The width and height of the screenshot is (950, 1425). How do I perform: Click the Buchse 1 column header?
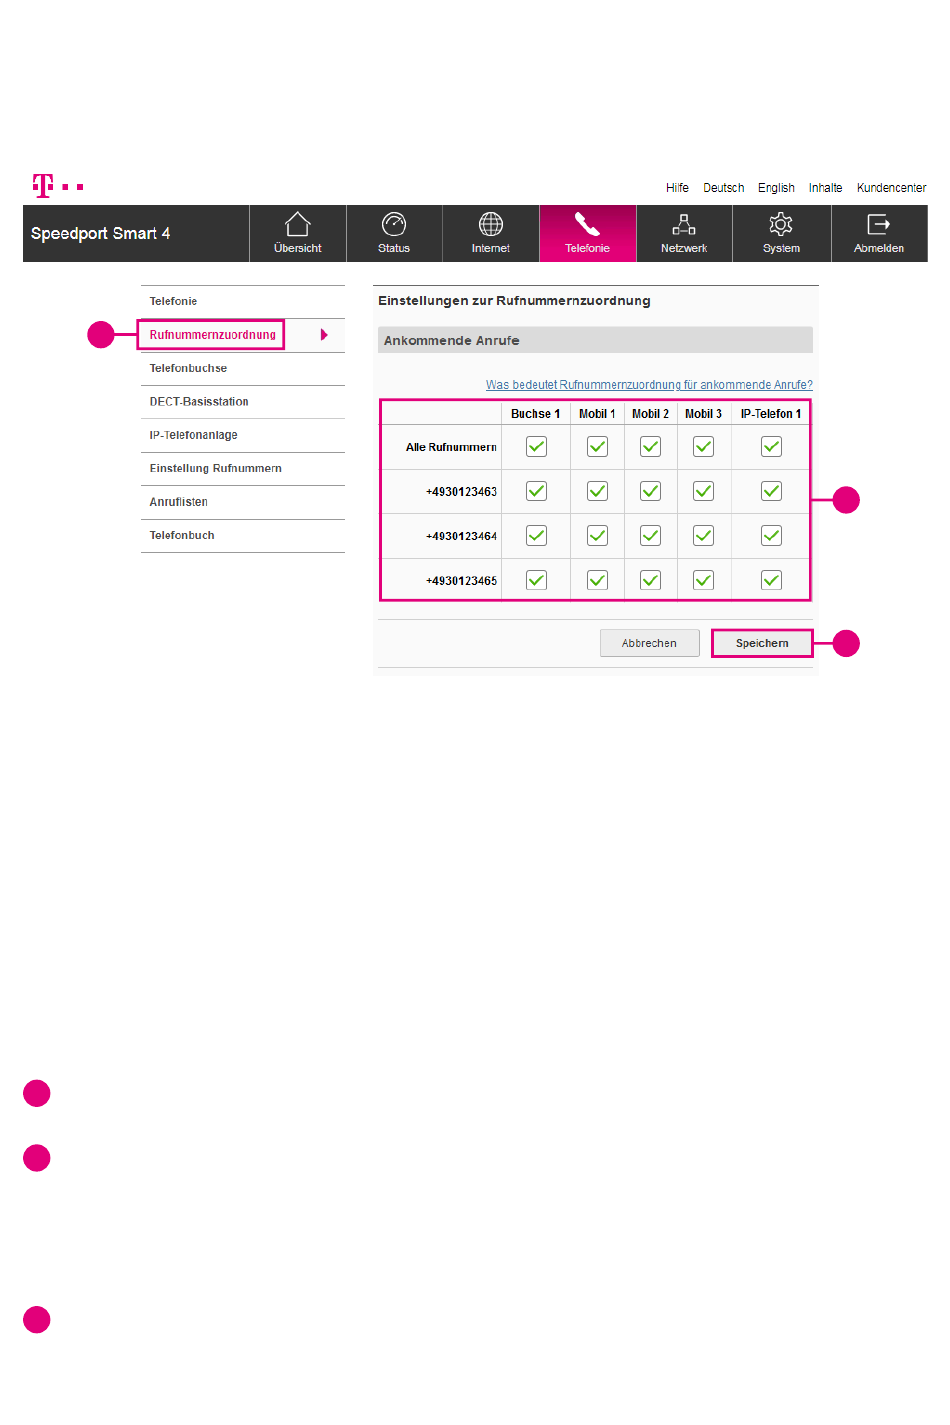(535, 414)
